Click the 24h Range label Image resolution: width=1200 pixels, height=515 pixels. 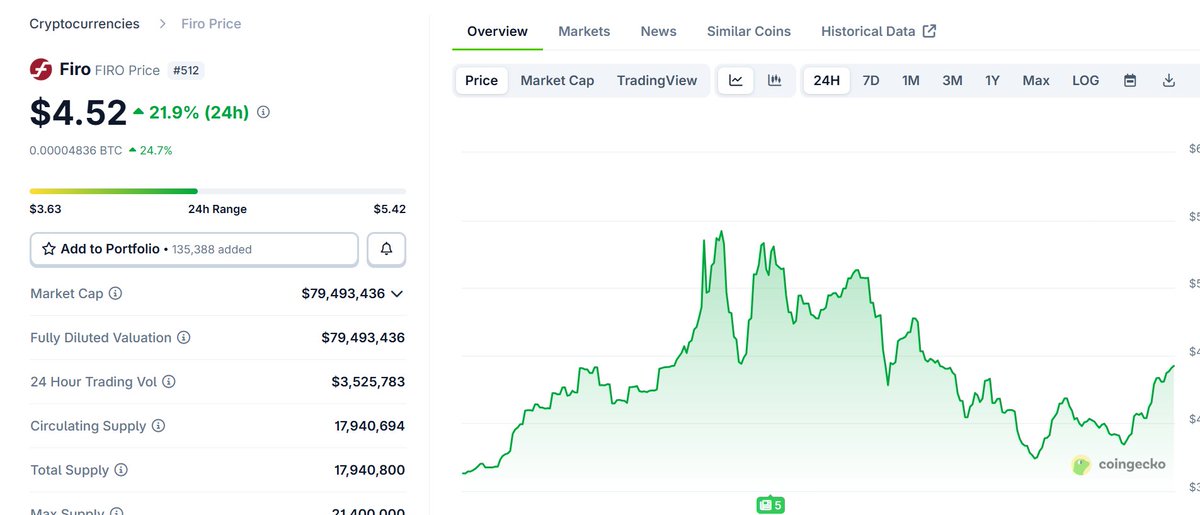(217, 209)
